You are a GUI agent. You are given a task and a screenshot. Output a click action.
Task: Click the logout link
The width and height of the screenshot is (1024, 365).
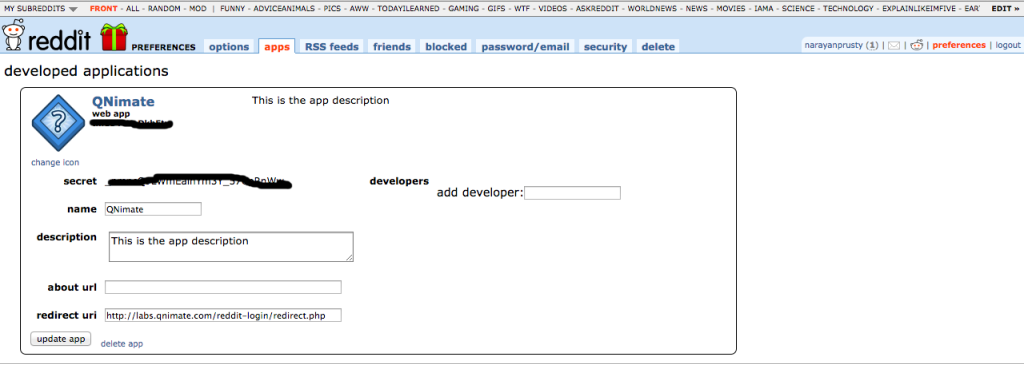1008,45
